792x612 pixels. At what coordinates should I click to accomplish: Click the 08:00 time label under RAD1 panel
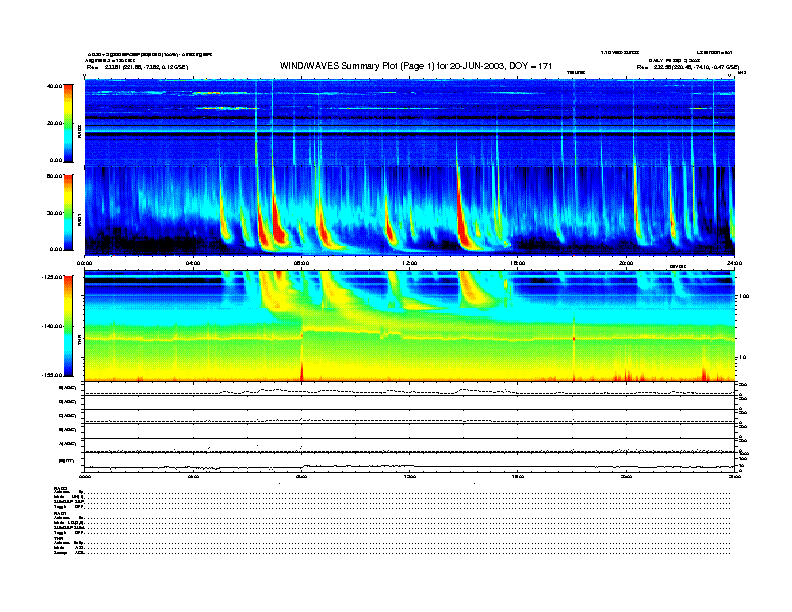302,263
